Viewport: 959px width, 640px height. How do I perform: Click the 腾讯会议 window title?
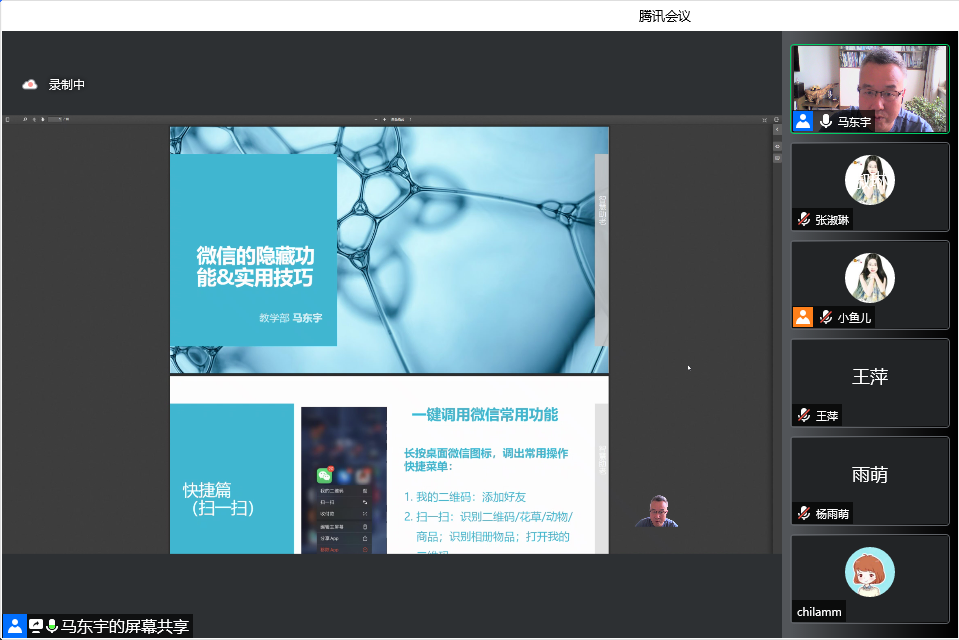pos(664,16)
